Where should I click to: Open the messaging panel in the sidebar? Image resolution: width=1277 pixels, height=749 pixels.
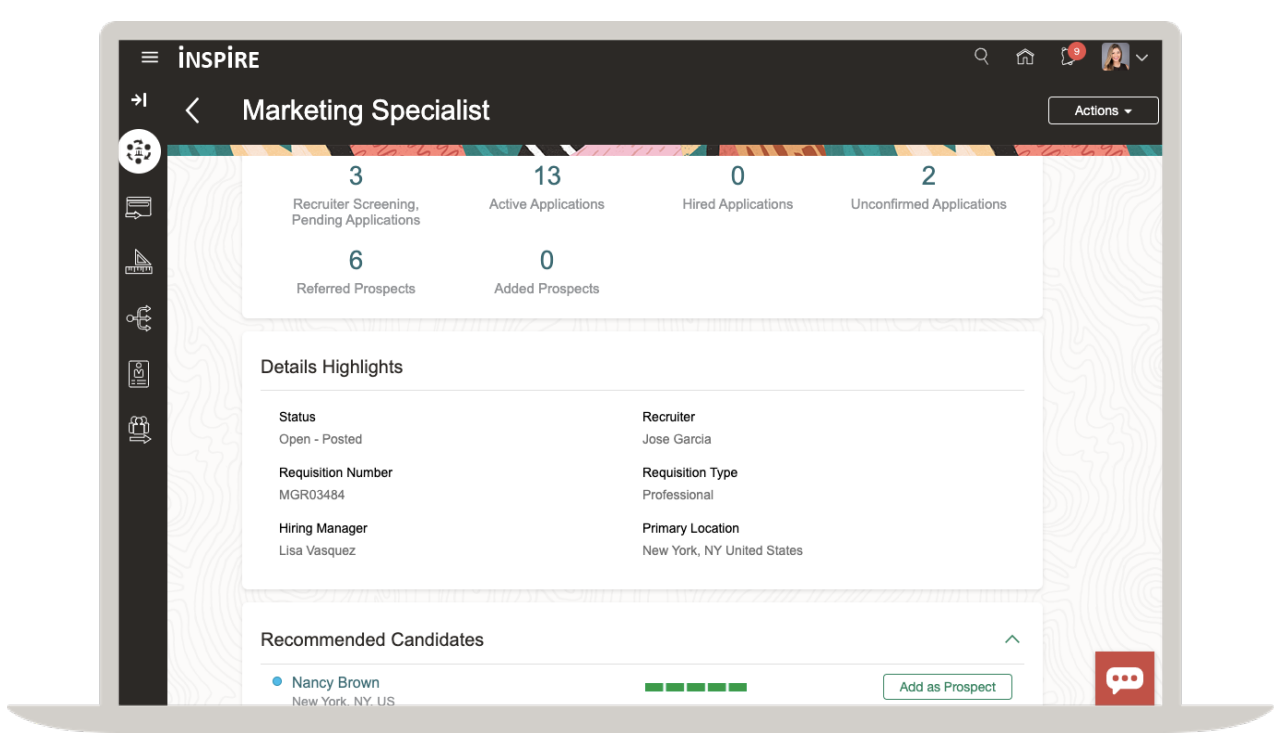click(139, 208)
